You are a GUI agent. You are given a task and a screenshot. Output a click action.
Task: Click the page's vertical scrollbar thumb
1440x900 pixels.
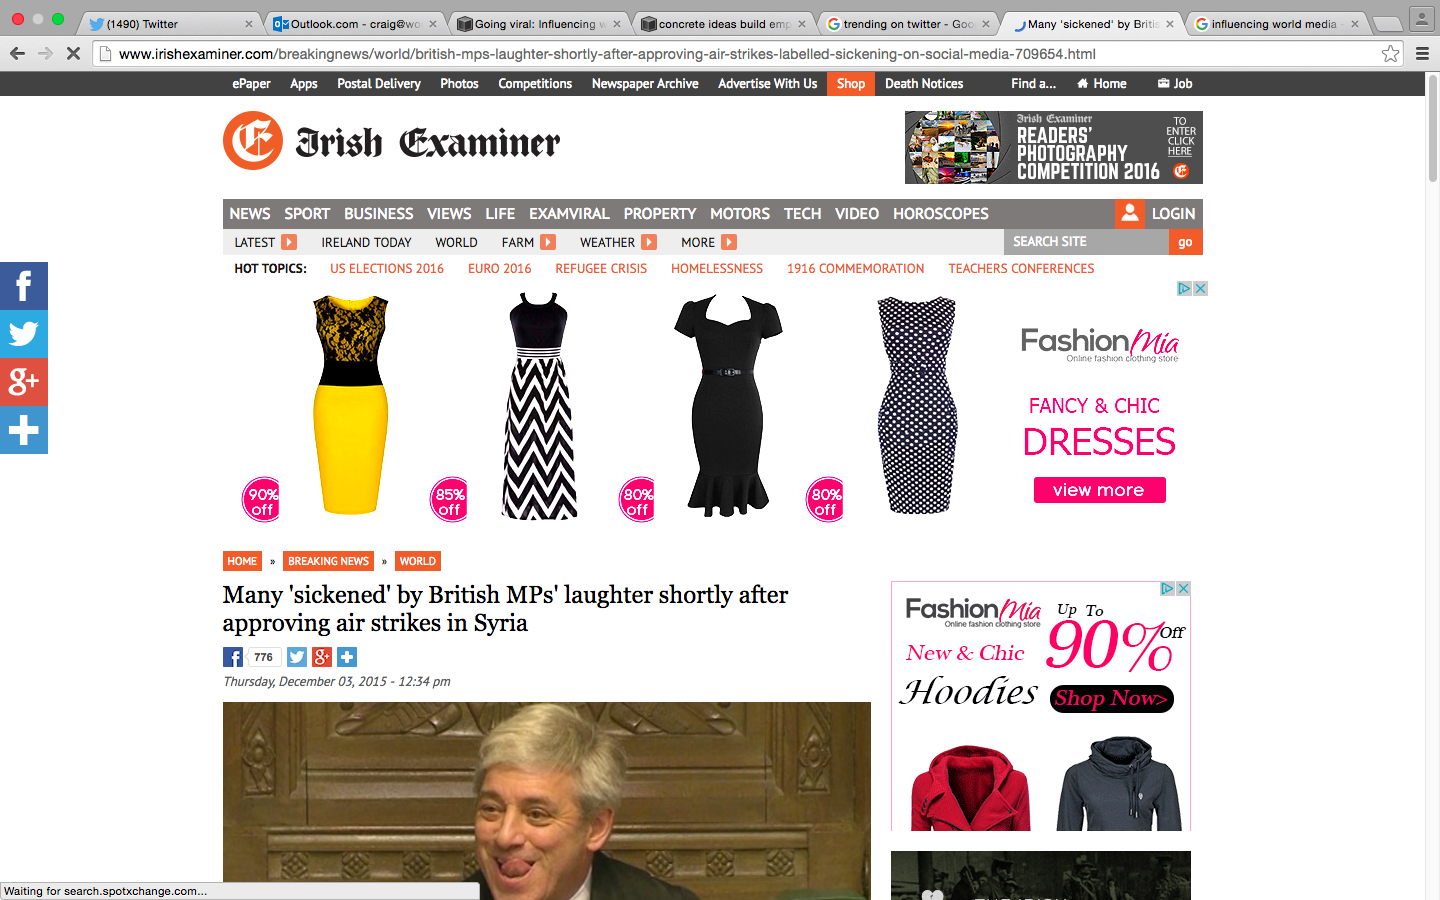coord(1432,130)
